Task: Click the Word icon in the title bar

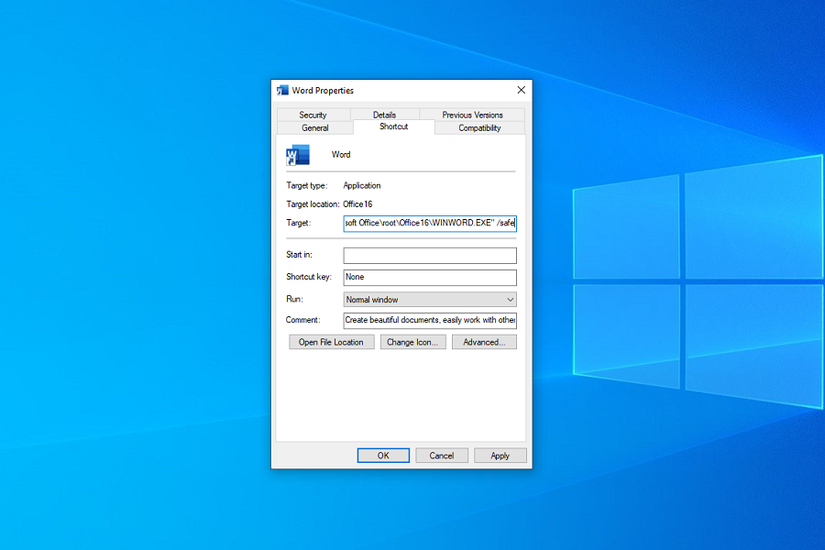Action: point(283,90)
